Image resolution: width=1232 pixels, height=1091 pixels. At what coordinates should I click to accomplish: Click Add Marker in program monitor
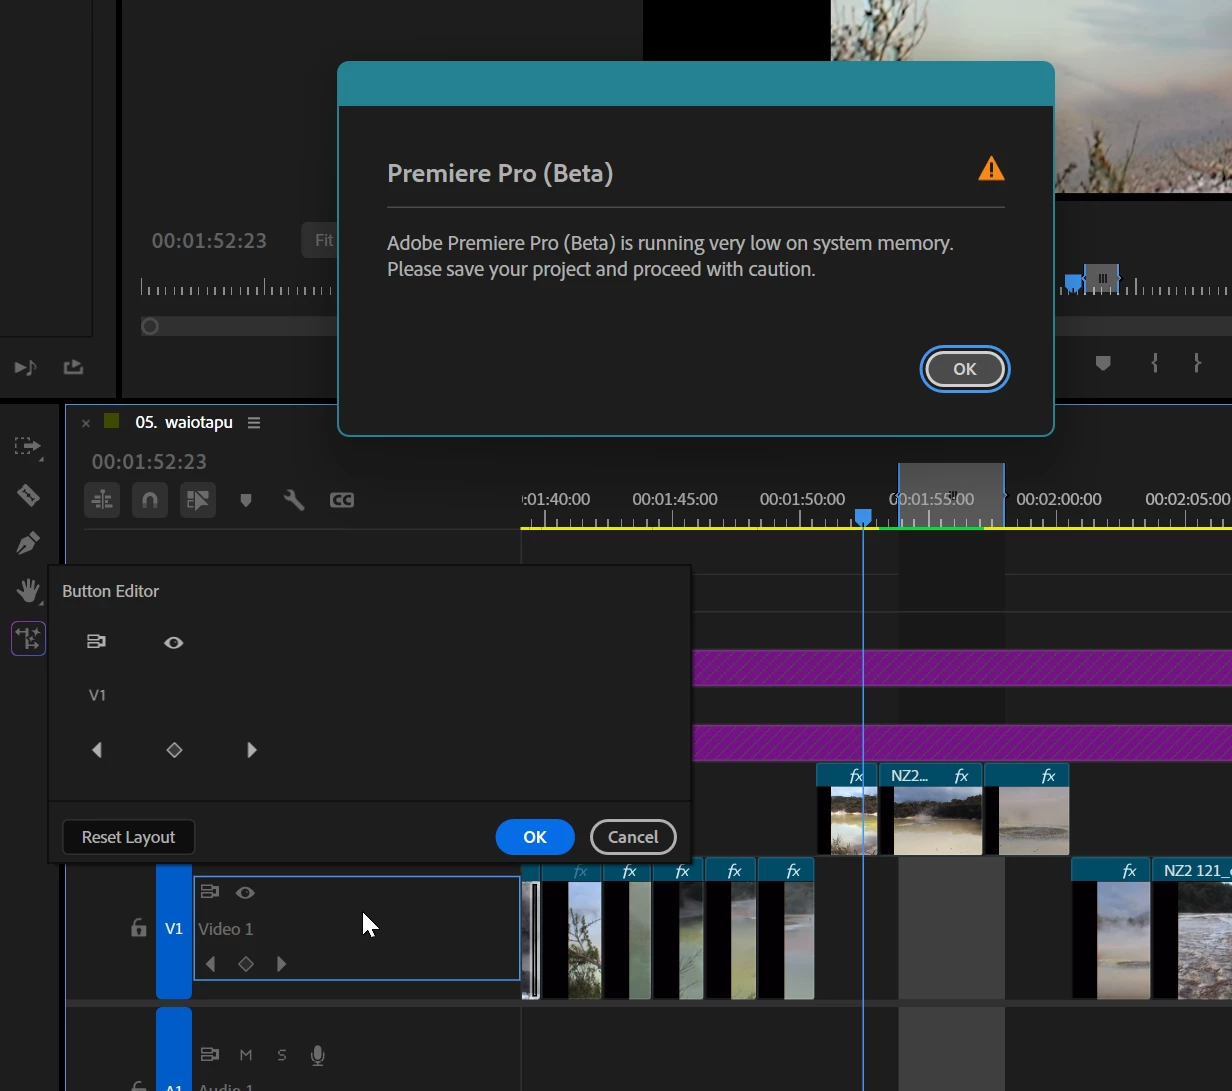[1103, 363]
